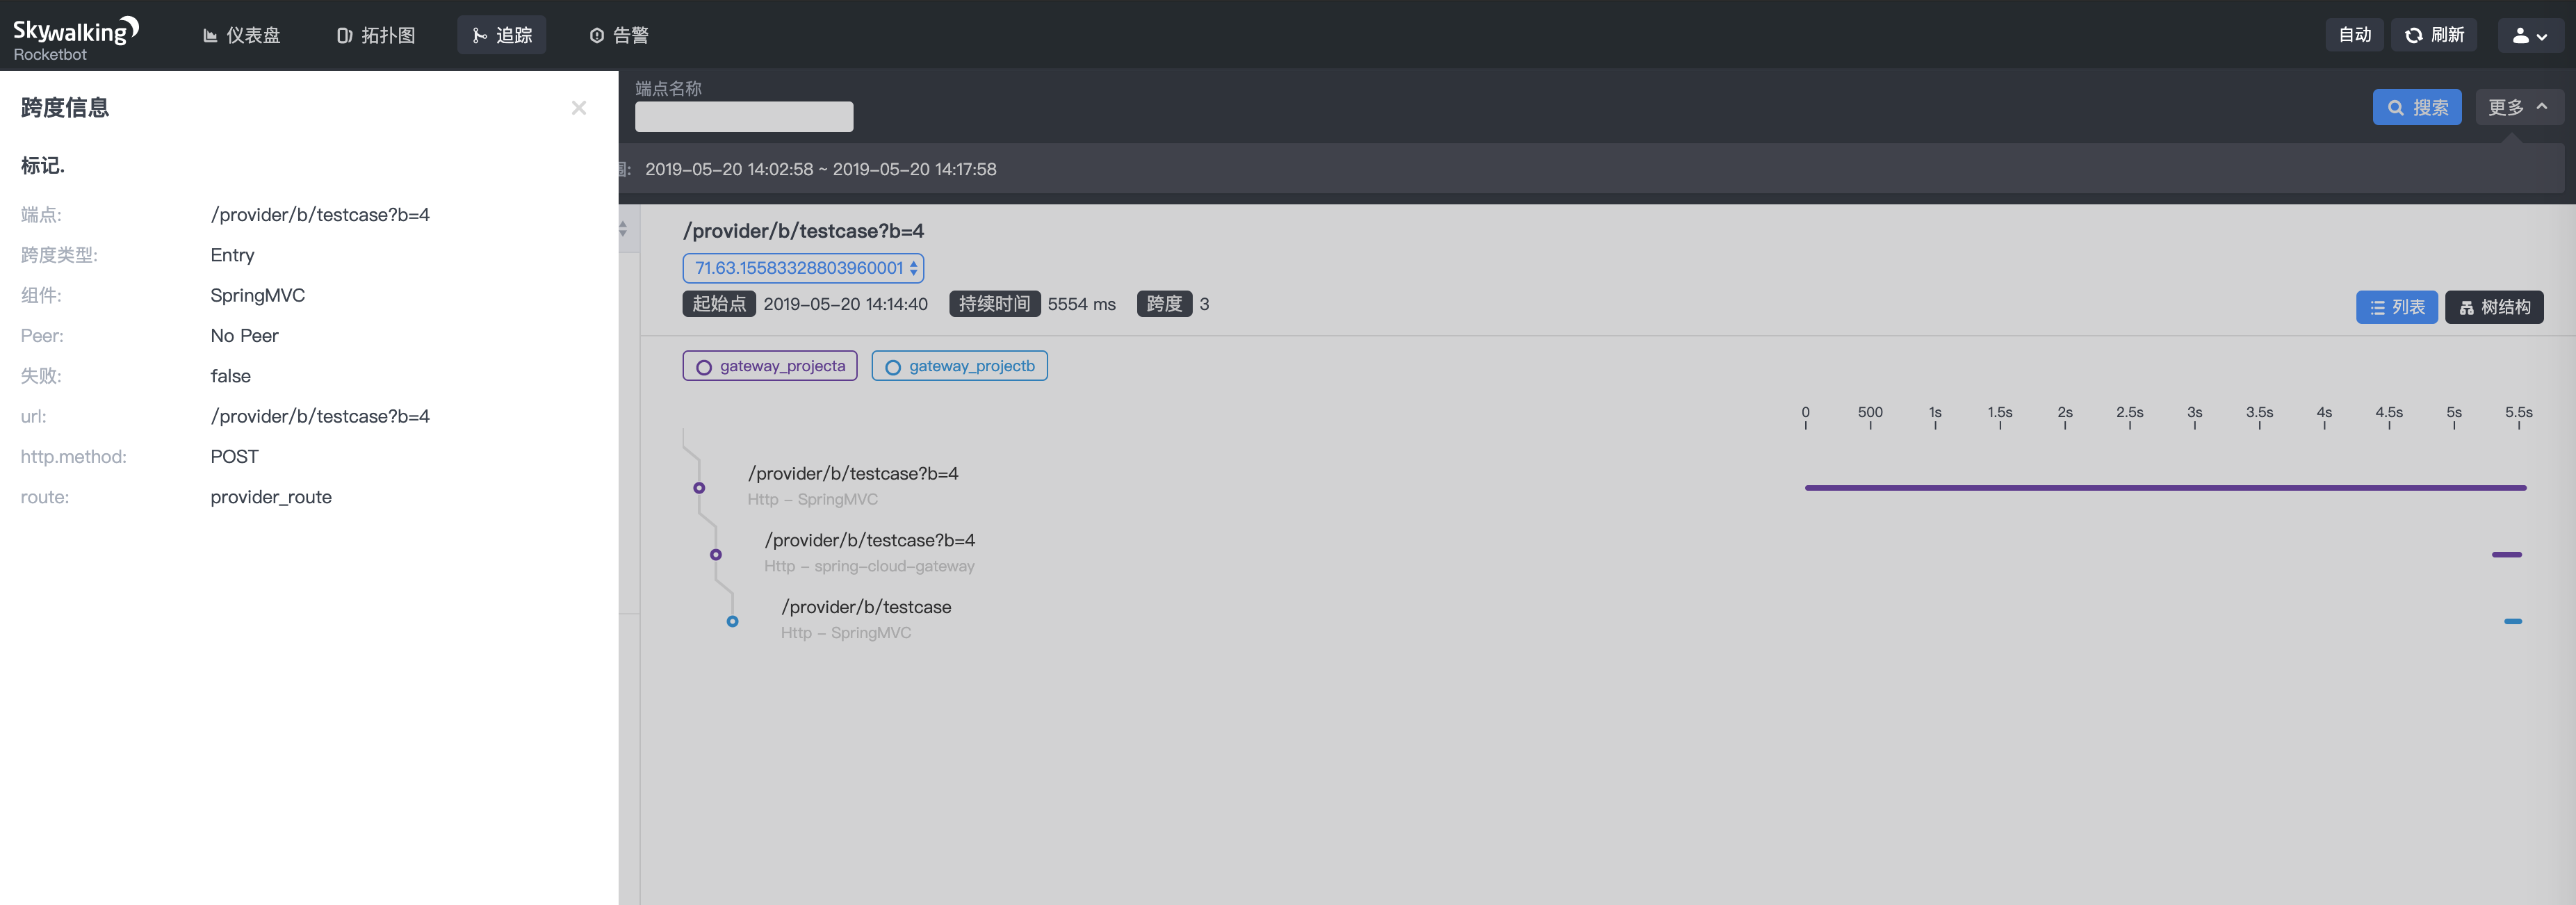Click the short purple gateway span bar

coord(2507,554)
